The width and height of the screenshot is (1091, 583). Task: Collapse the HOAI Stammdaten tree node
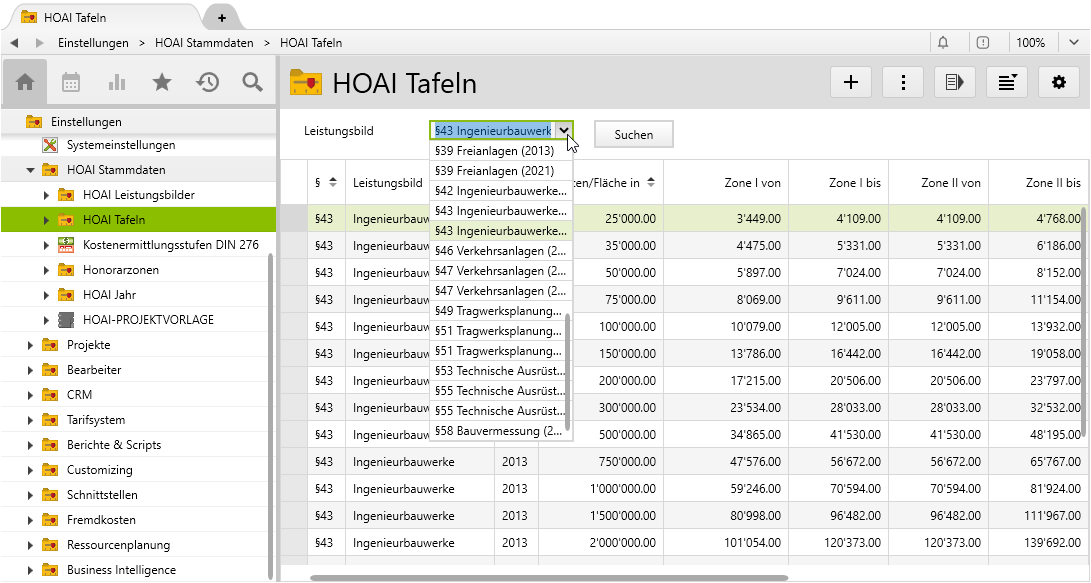click(31, 170)
